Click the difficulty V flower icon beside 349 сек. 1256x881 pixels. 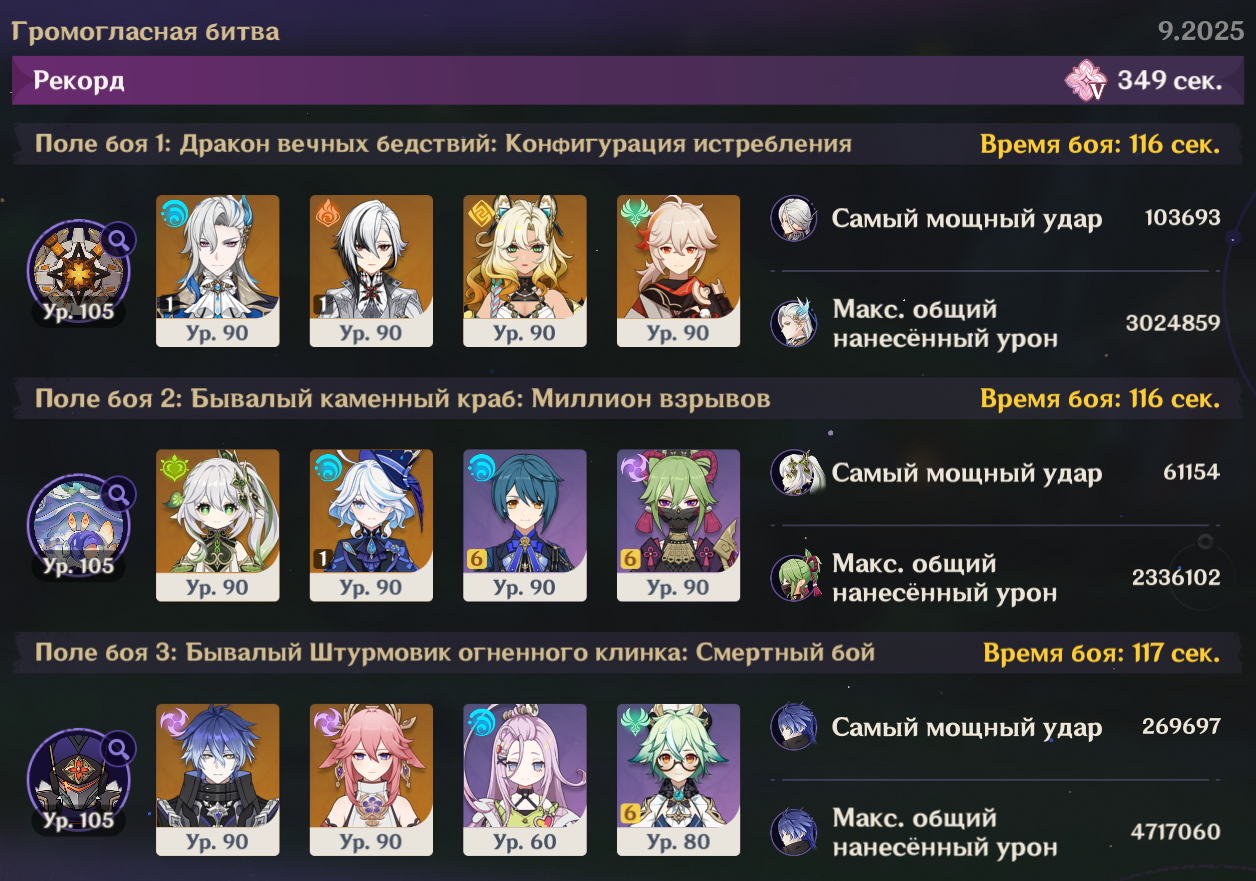1087,81
